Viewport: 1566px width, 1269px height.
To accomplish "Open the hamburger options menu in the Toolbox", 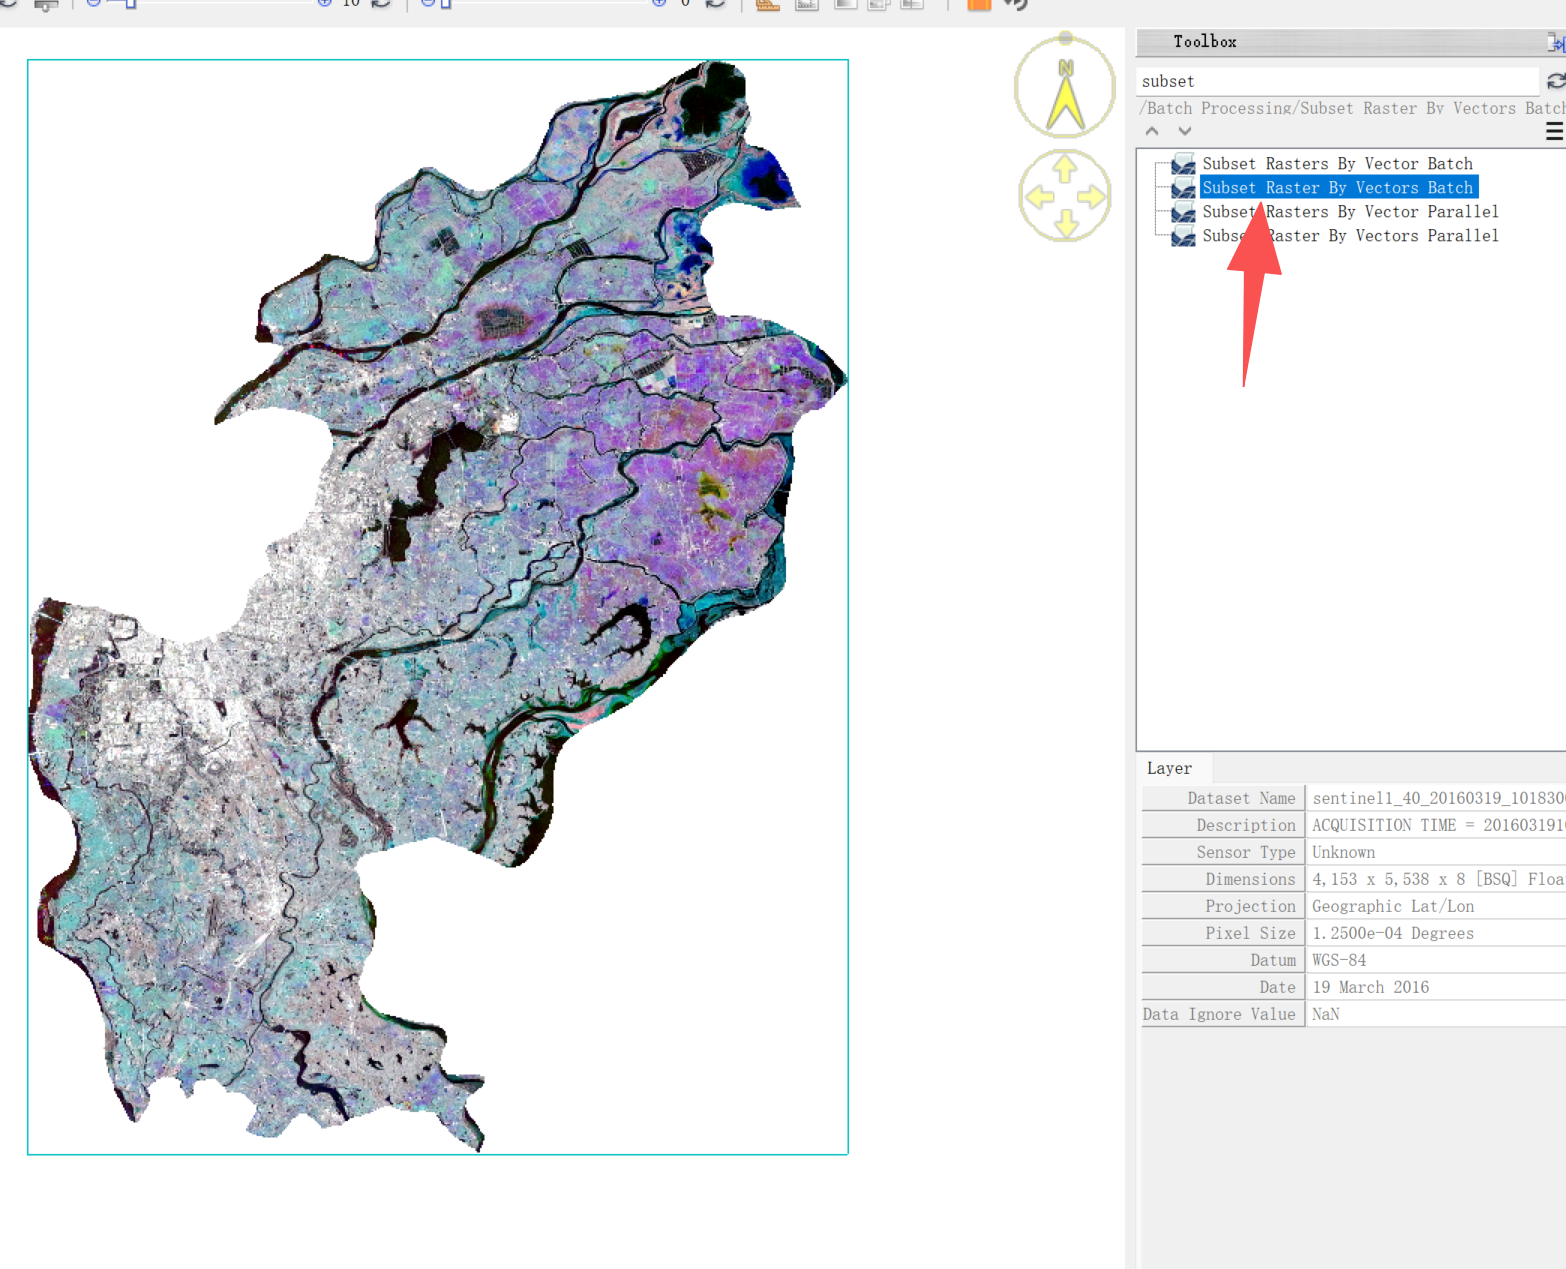I will coord(1554,131).
